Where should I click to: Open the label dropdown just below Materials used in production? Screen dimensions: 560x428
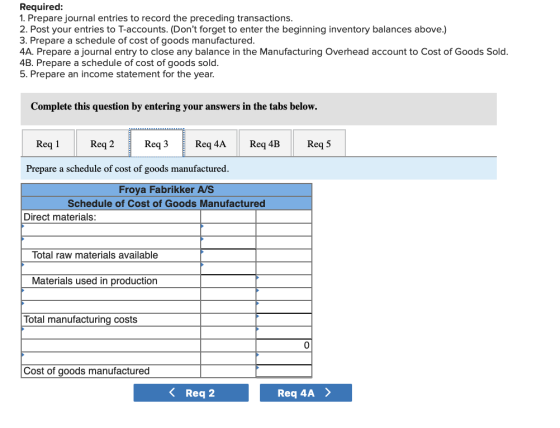[111, 294]
